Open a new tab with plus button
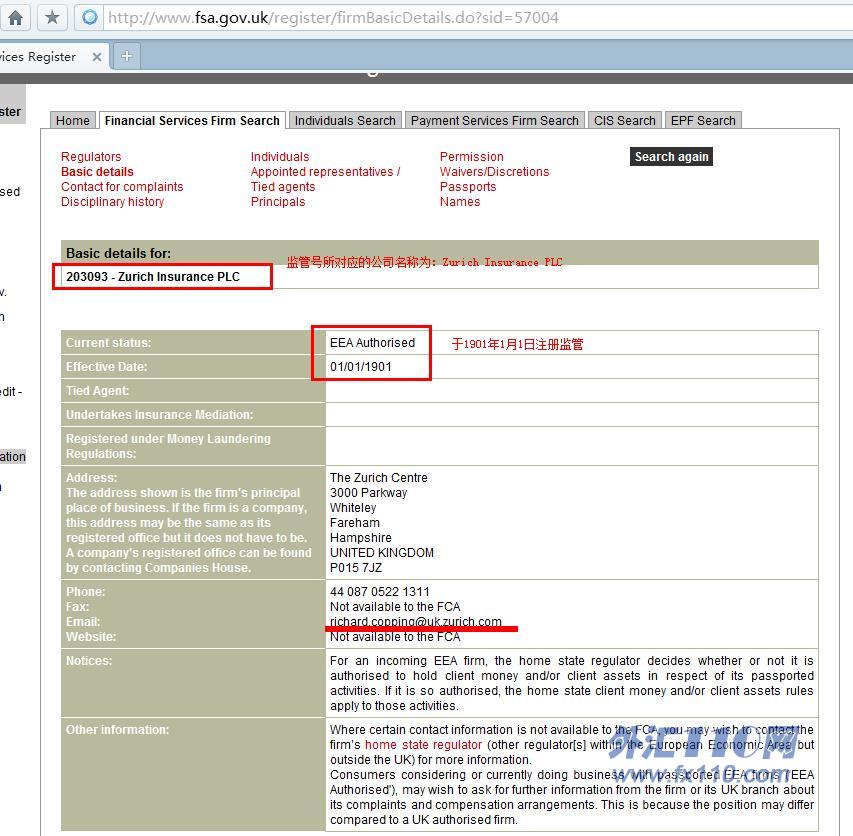This screenshot has height=836, width=853. [127, 56]
